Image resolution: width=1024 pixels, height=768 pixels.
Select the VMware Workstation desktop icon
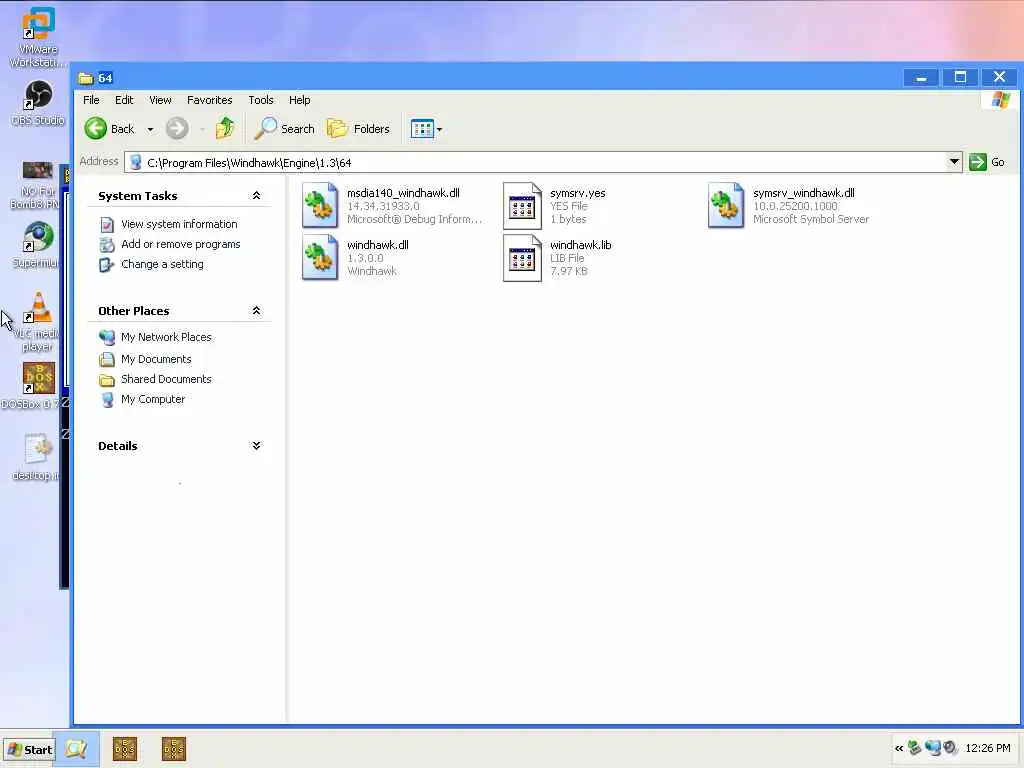point(37,37)
